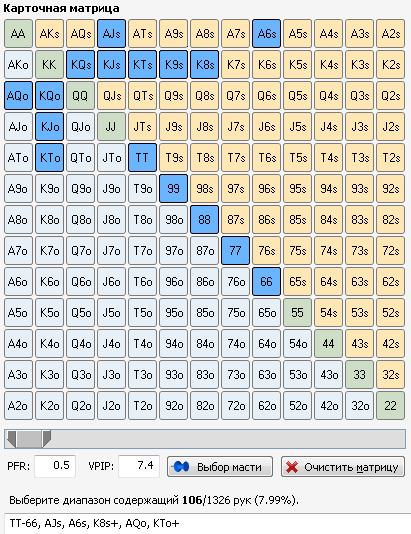Select the A2s hand cell

pyautogui.click(x=390, y=33)
